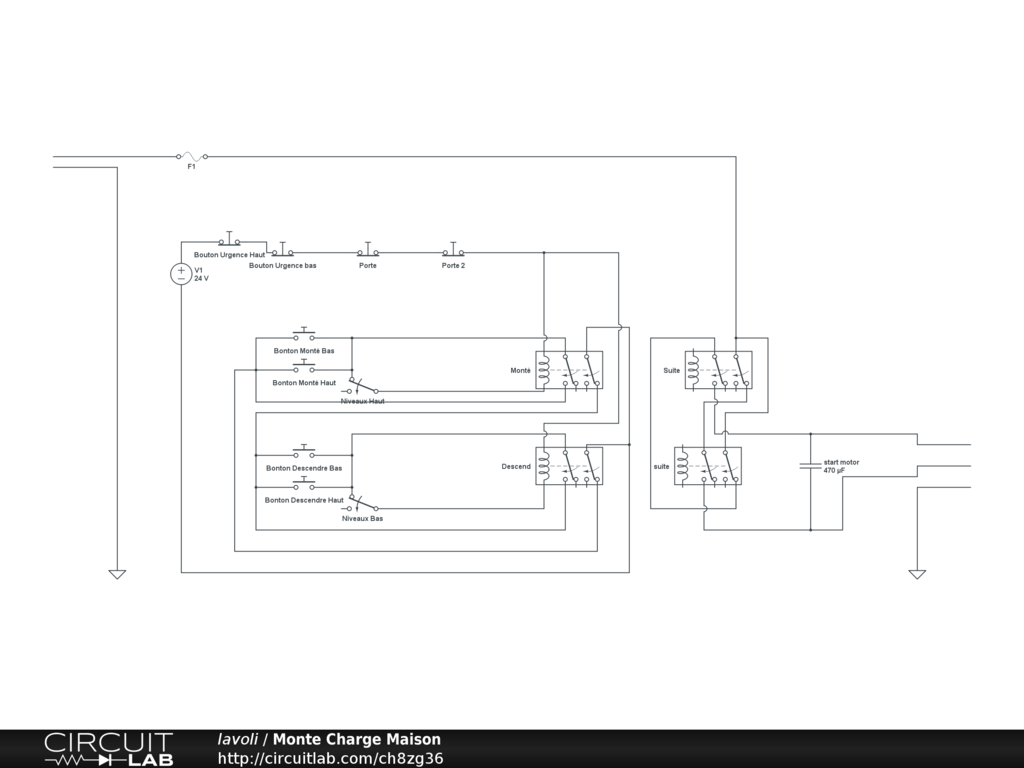1024x768 pixels.
Task: Open the circuitlab.com/ch8zg36 URL
Action: coord(330,758)
